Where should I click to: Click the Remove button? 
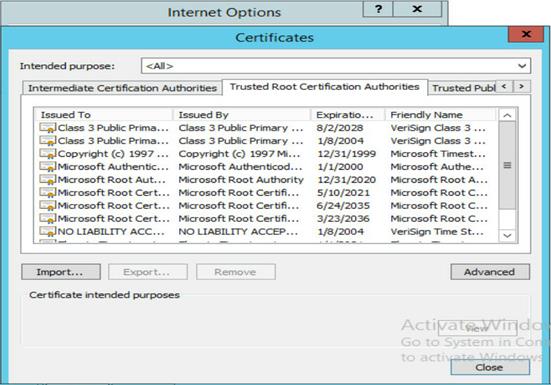pyautogui.click(x=236, y=272)
